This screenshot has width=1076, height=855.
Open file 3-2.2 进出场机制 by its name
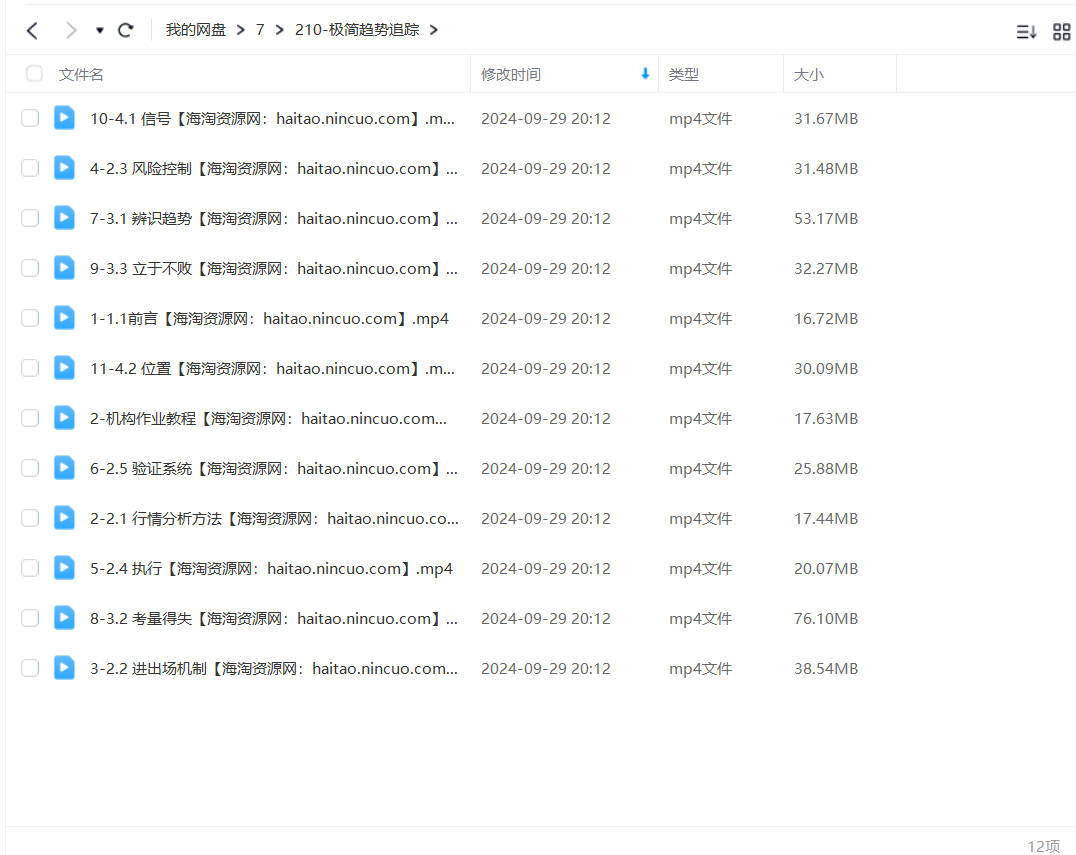[x=274, y=668]
